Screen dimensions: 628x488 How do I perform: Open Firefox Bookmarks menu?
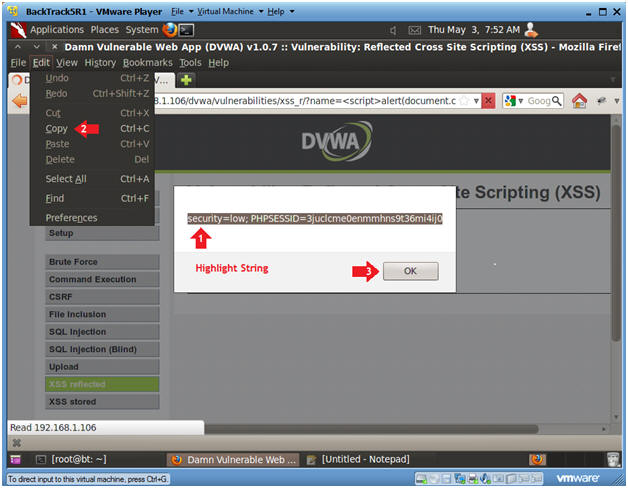148,63
